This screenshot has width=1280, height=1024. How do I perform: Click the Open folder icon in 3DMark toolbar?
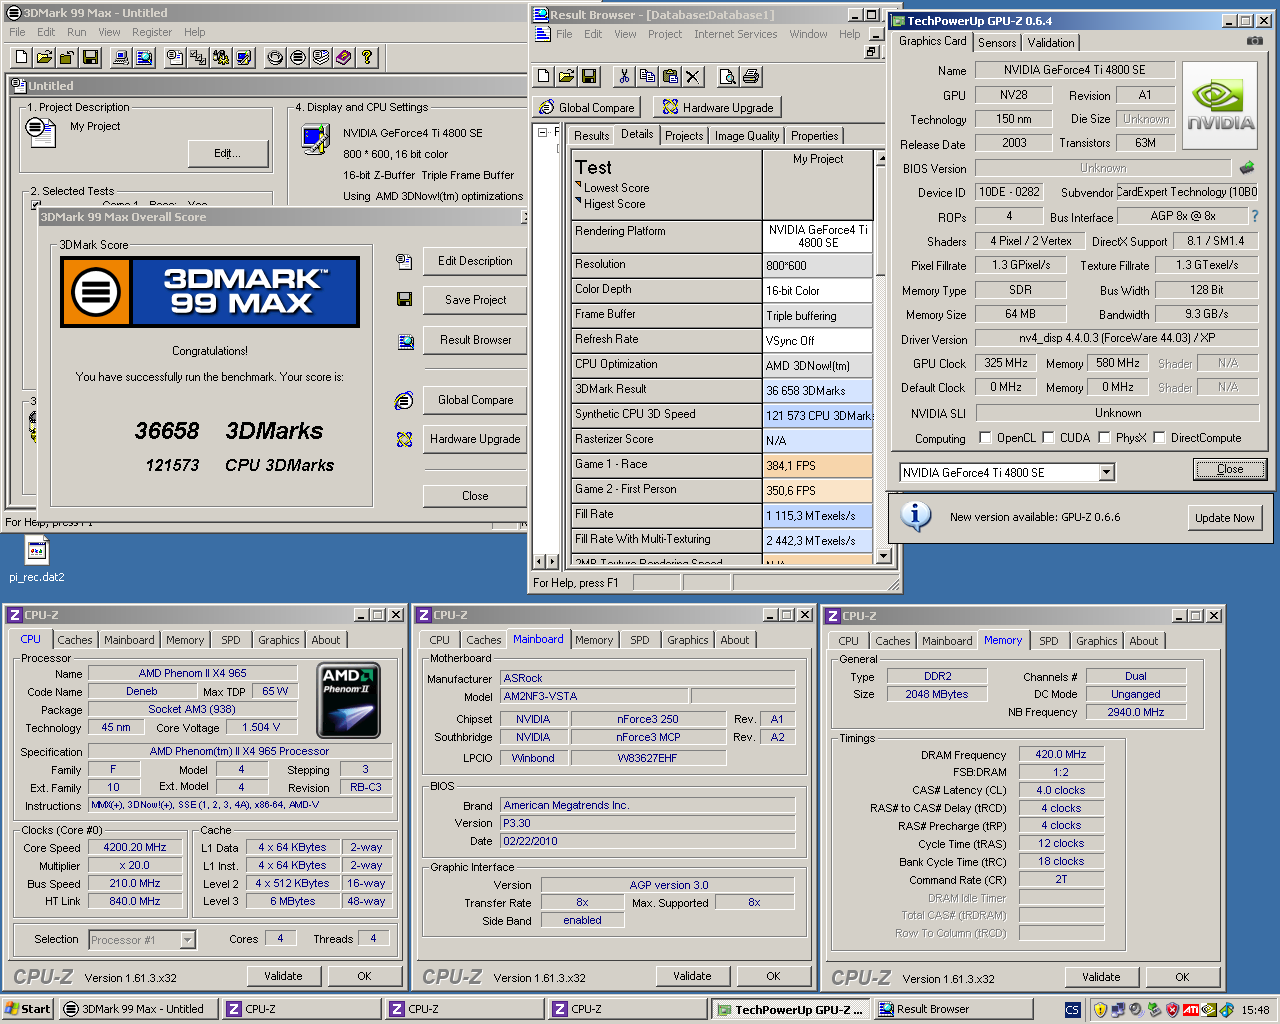(x=45, y=58)
